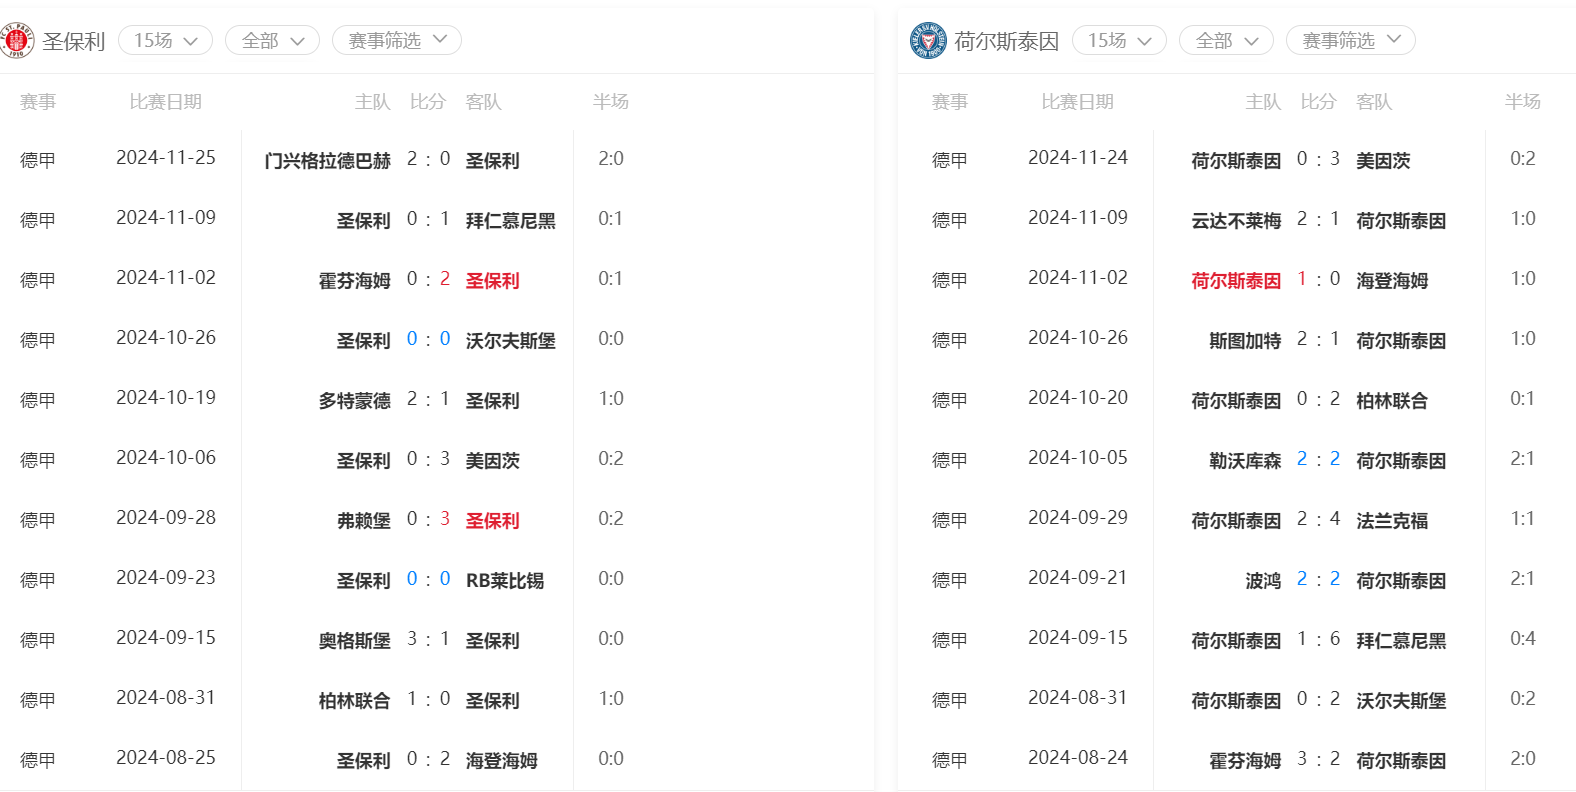The height and width of the screenshot is (792, 1576).
Task: Click the St. Pauli team crest icon
Action: 17,41
